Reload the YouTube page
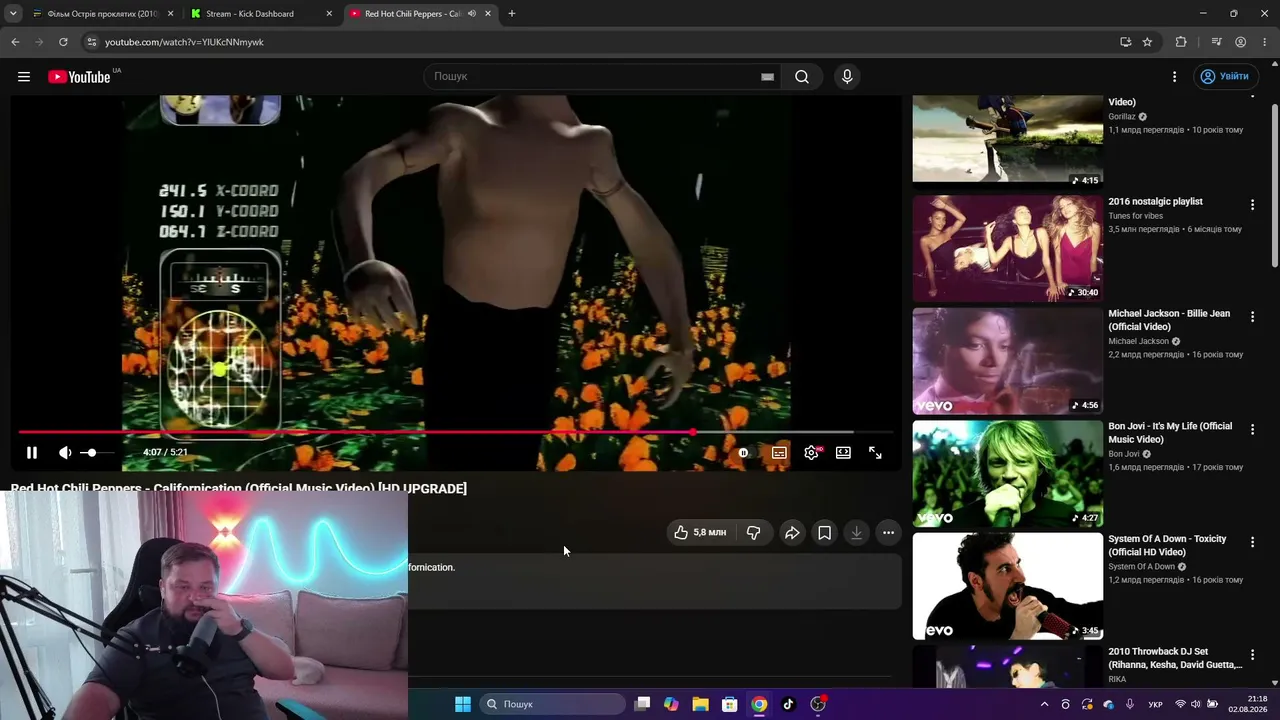This screenshot has height=720, width=1280. click(x=63, y=42)
